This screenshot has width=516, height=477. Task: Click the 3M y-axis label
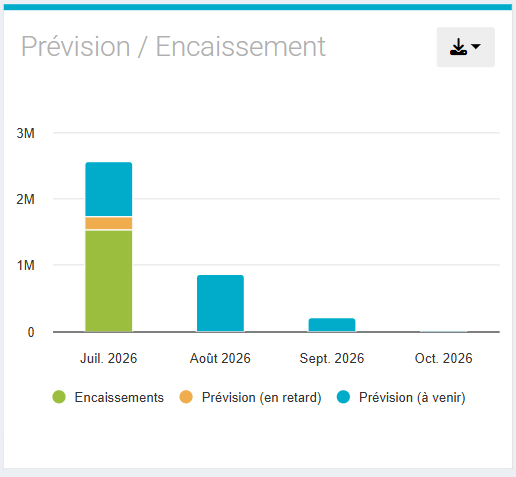26,133
